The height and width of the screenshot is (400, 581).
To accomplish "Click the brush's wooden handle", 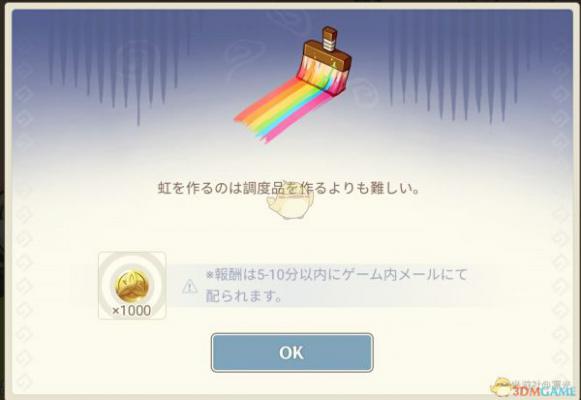I will coord(329,37).
